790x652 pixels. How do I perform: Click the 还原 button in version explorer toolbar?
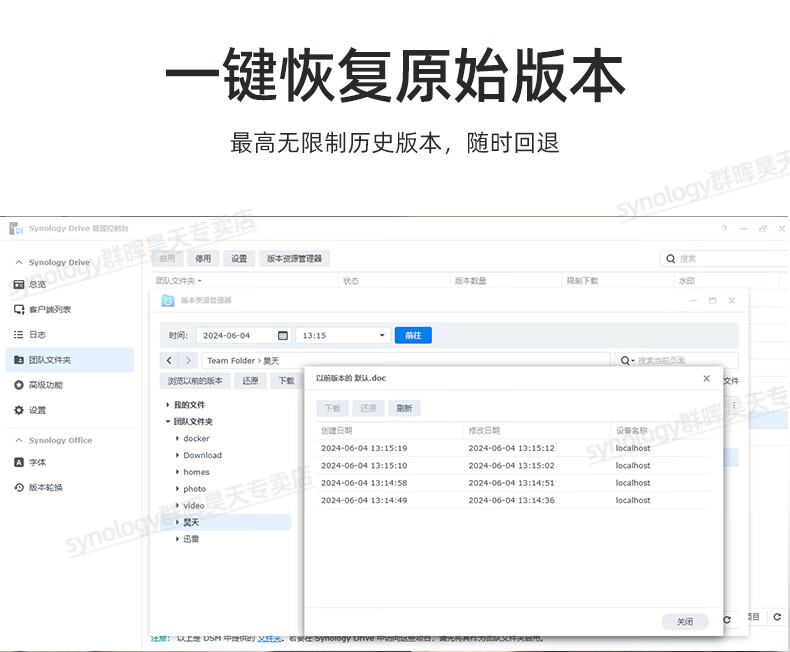(250, 381)
